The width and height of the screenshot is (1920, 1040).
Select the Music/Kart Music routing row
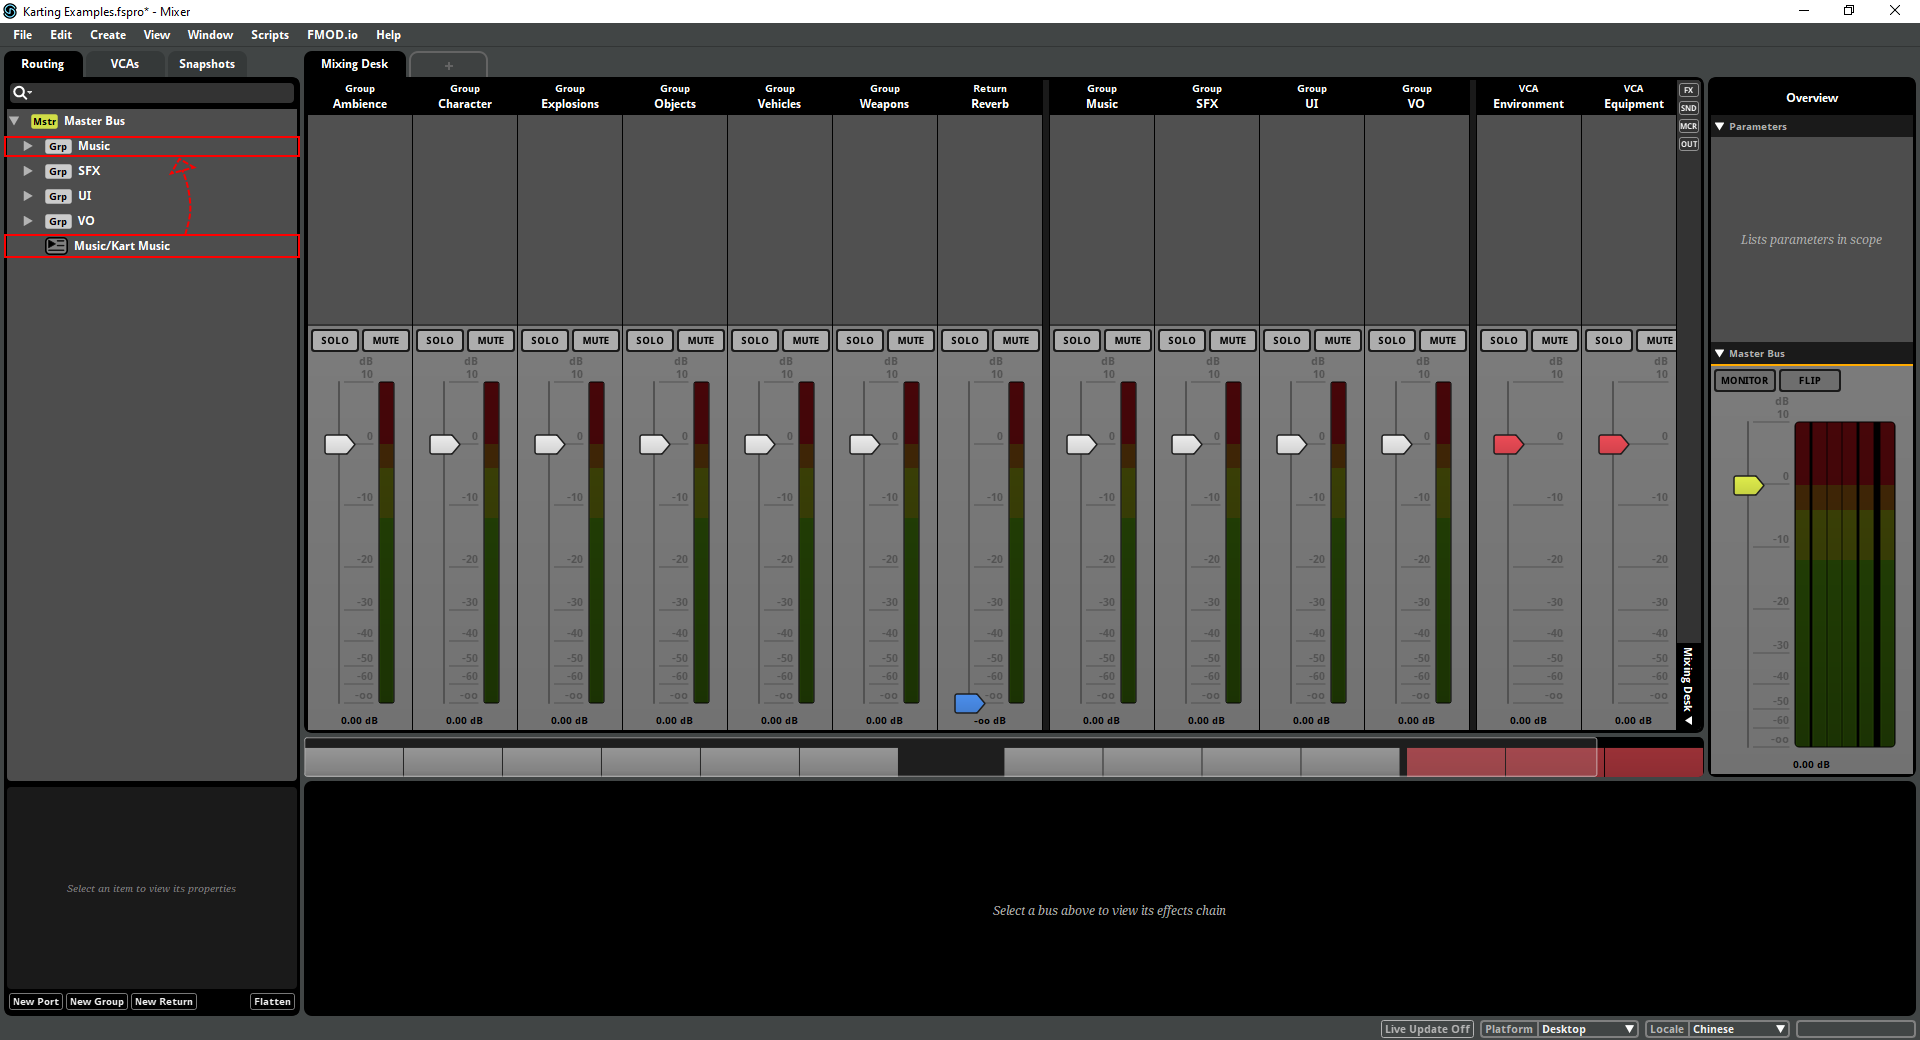152,246
